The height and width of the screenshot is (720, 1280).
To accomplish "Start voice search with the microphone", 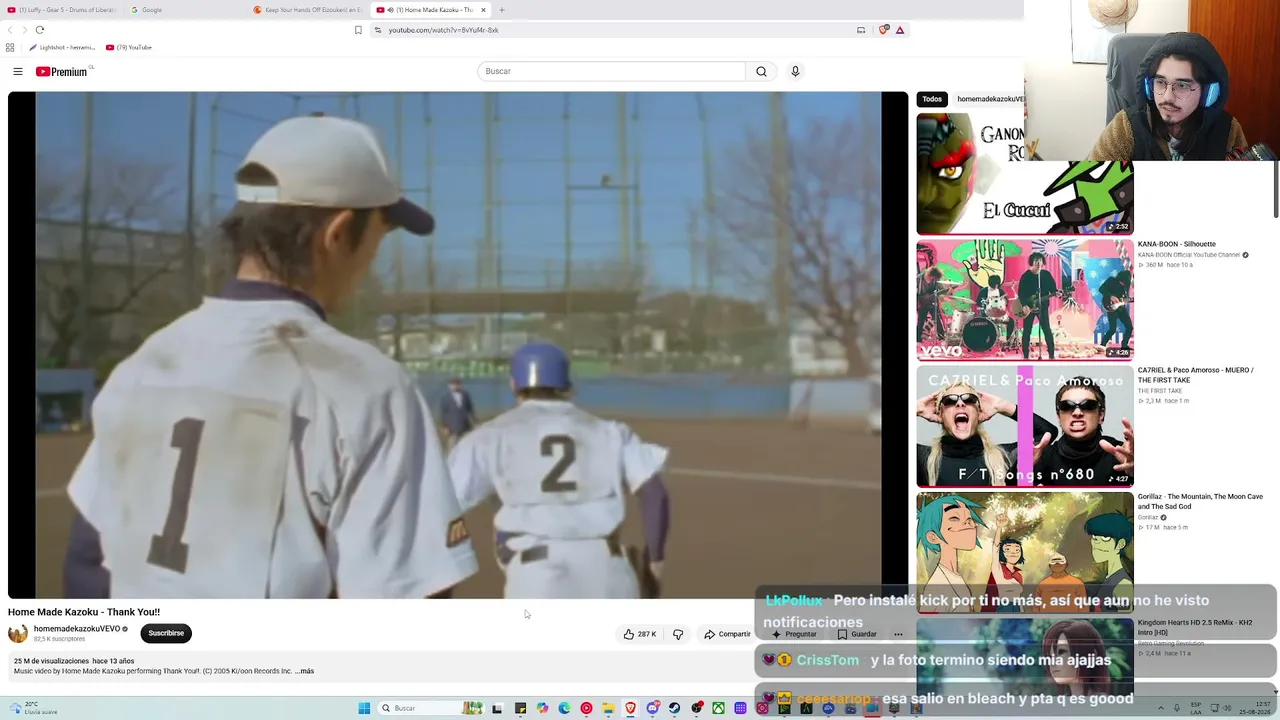I will click(795, 71).
